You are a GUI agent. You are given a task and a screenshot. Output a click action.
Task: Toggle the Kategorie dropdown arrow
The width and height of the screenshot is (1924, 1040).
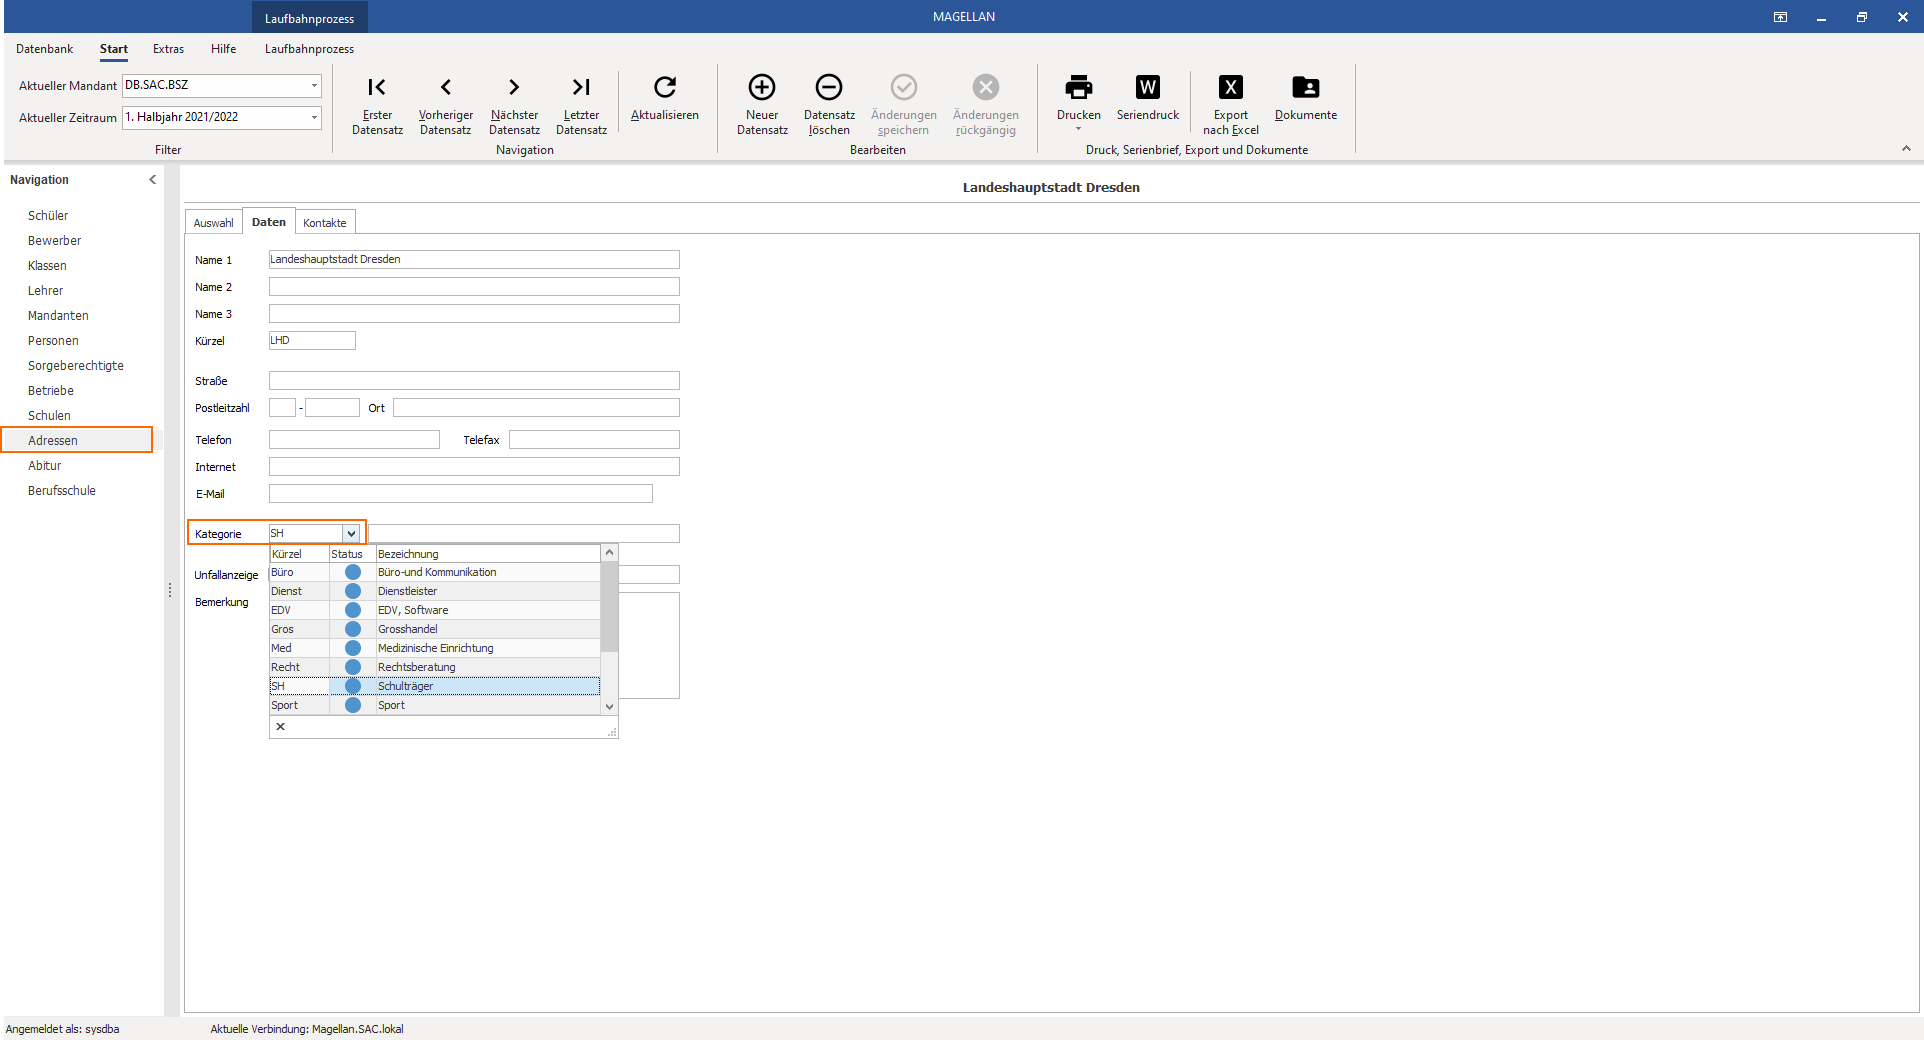[x=351, y=534]
